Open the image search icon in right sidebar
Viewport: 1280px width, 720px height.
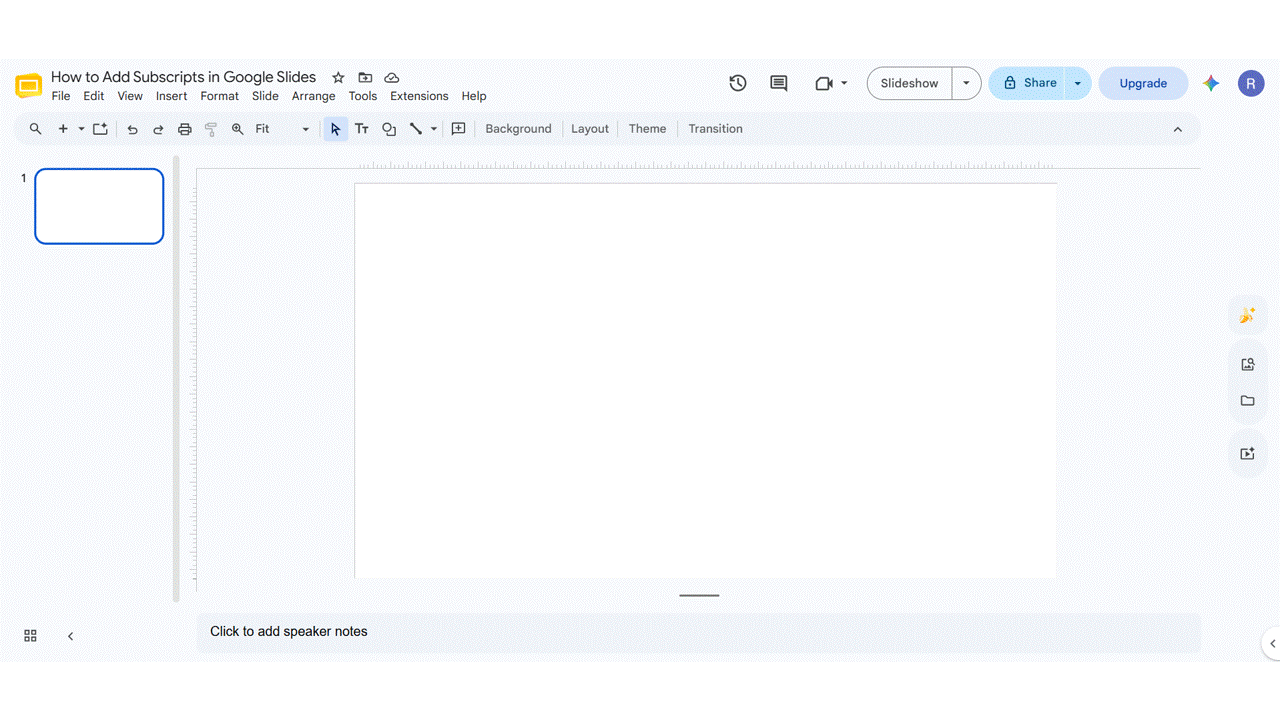click(x=1247, y=365)
